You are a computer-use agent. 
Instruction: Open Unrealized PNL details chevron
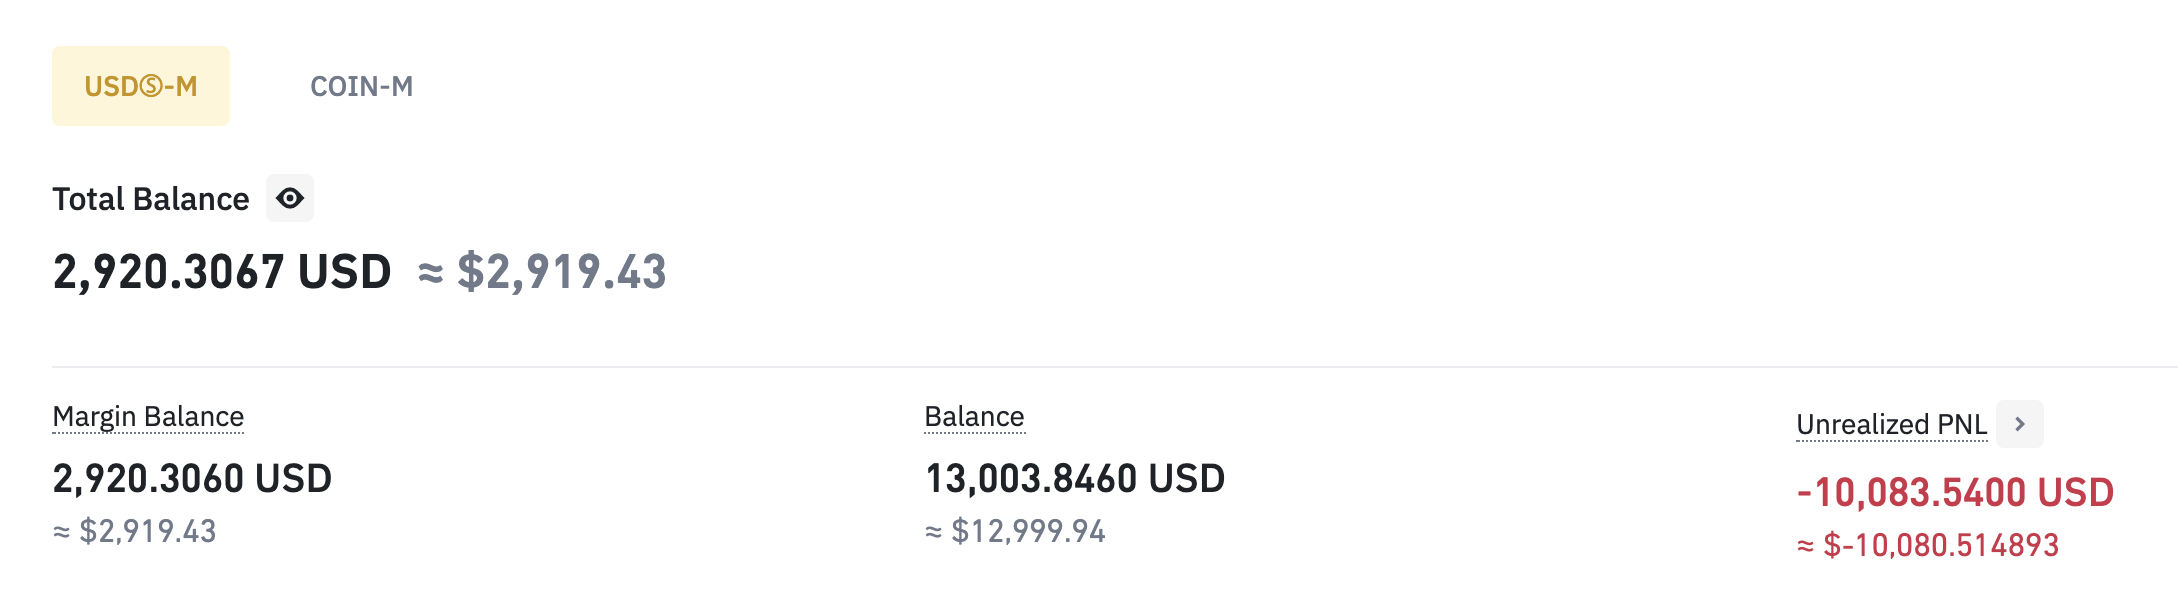pos(2020,424)
